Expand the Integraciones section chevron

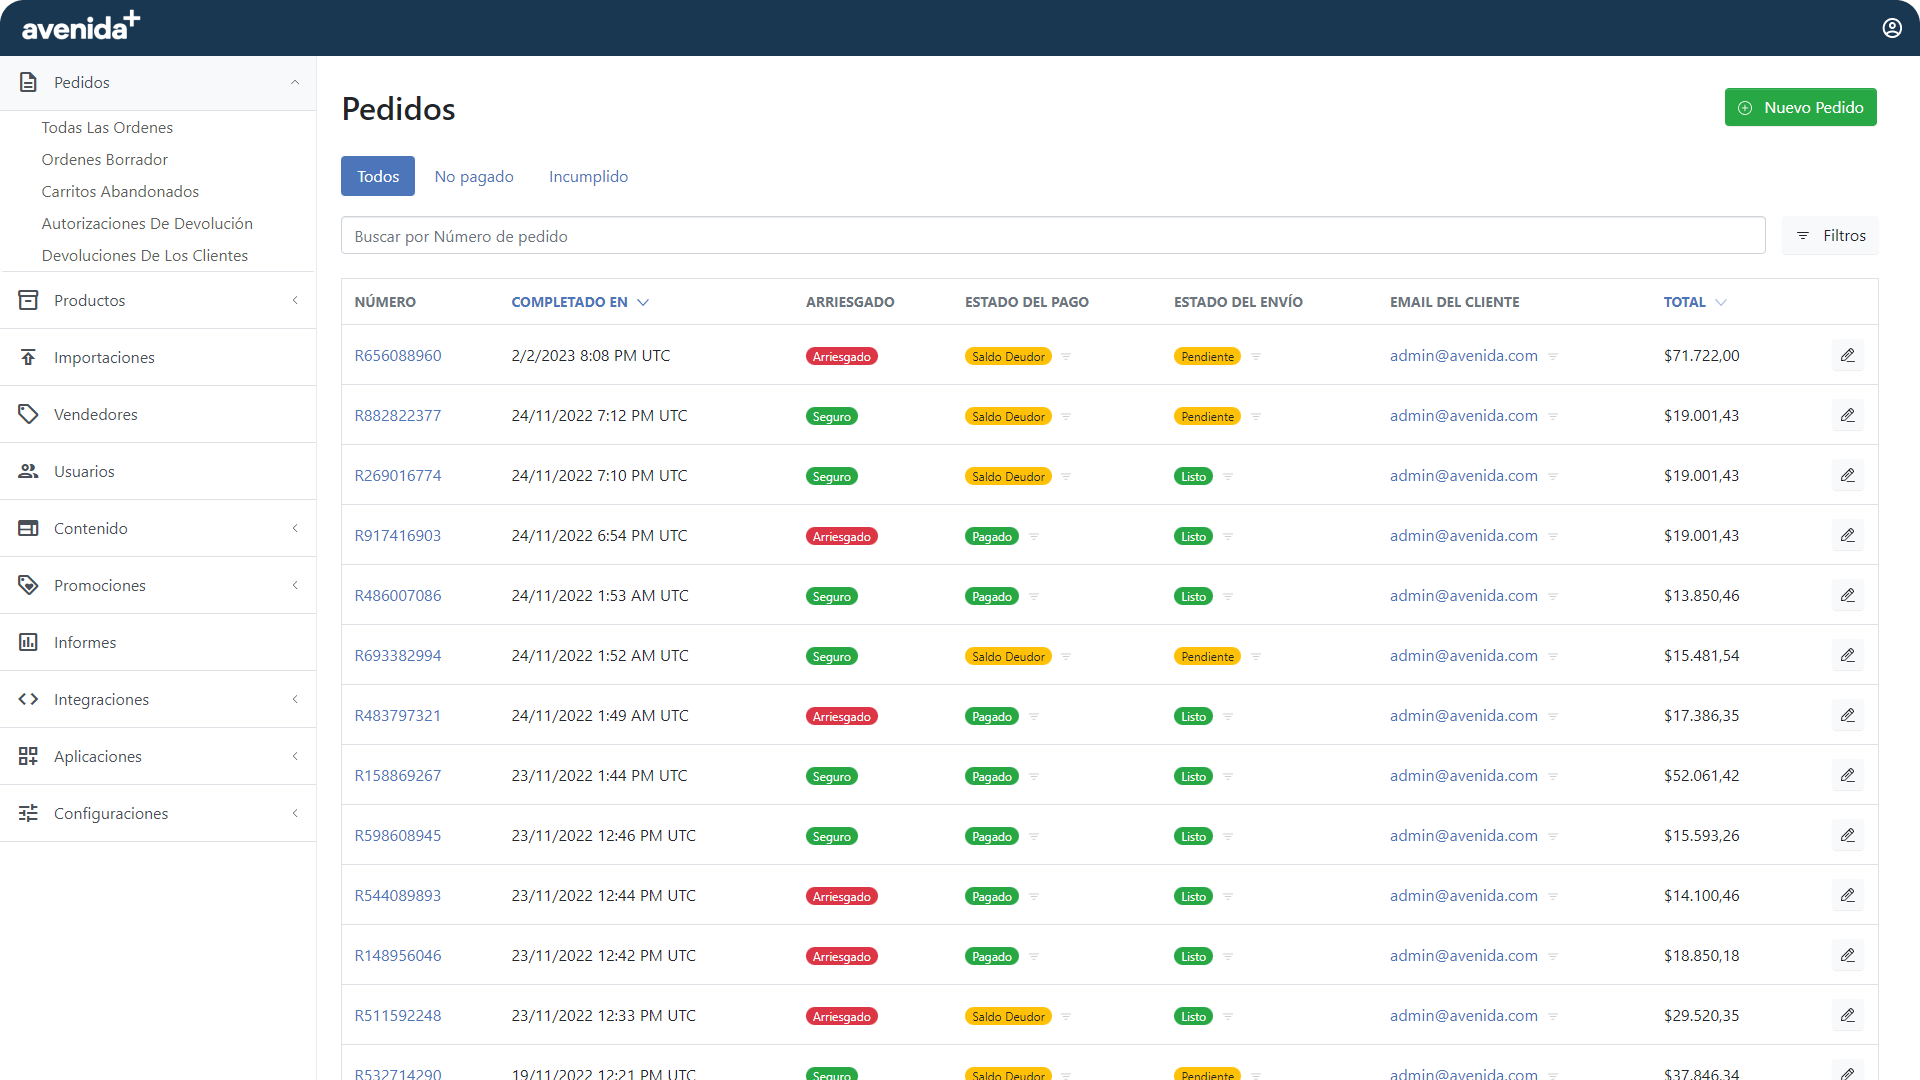295,699
